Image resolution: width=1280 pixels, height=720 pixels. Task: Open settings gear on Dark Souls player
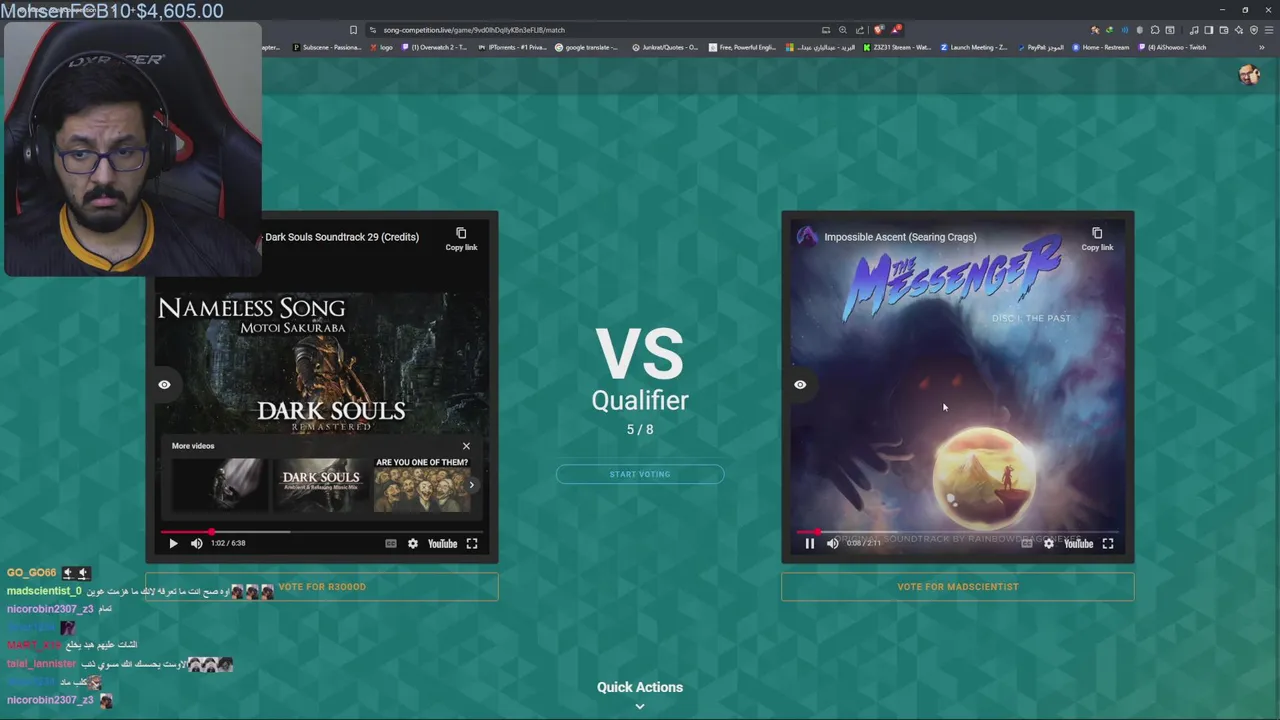[x=412, y=543]
